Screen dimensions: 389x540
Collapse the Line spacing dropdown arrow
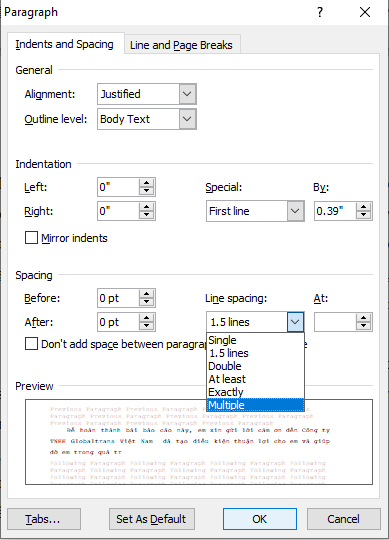[x=295, y=322]
